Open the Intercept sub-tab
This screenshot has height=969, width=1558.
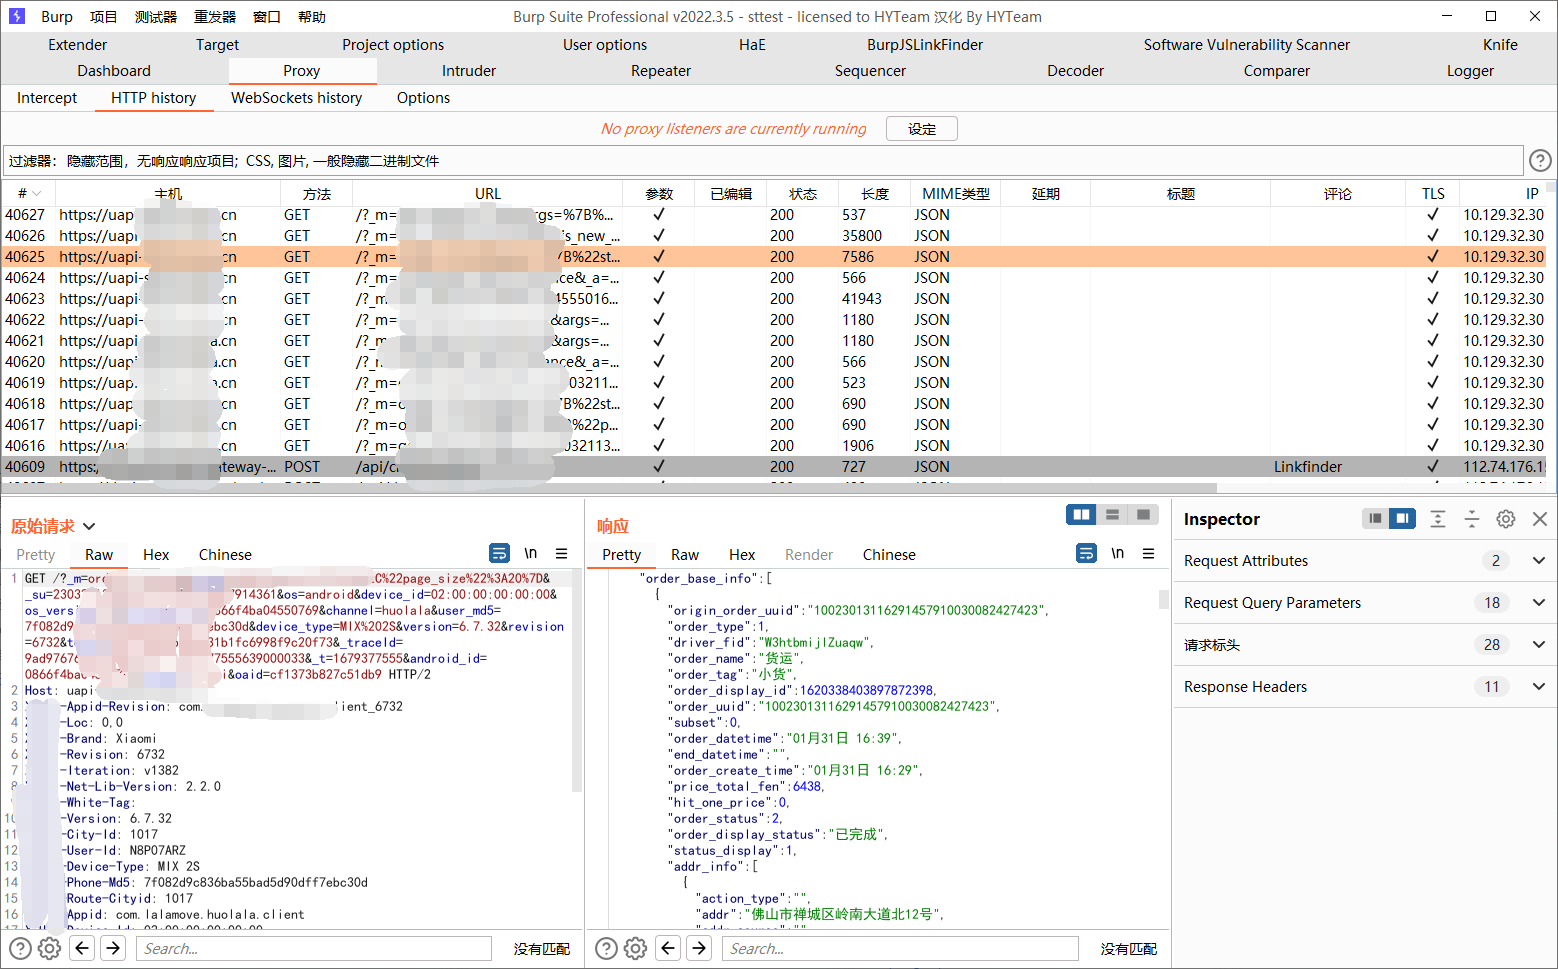tap(47, 98)
